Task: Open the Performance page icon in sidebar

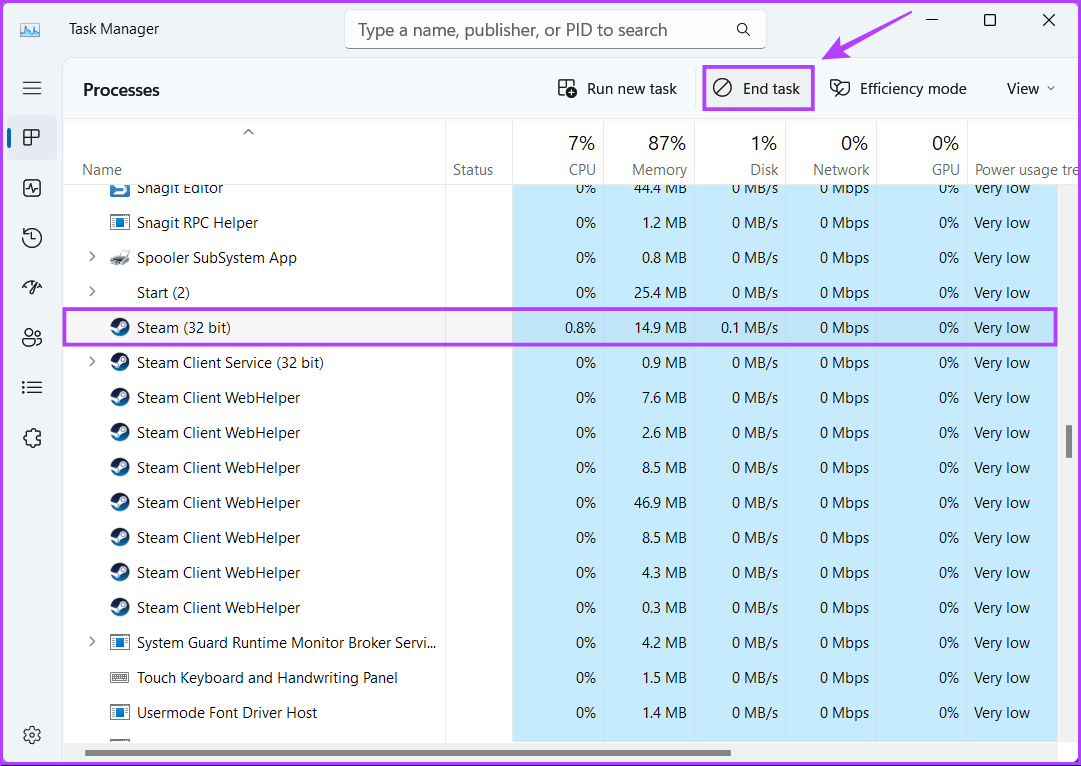Action: [x=32, y=188]
